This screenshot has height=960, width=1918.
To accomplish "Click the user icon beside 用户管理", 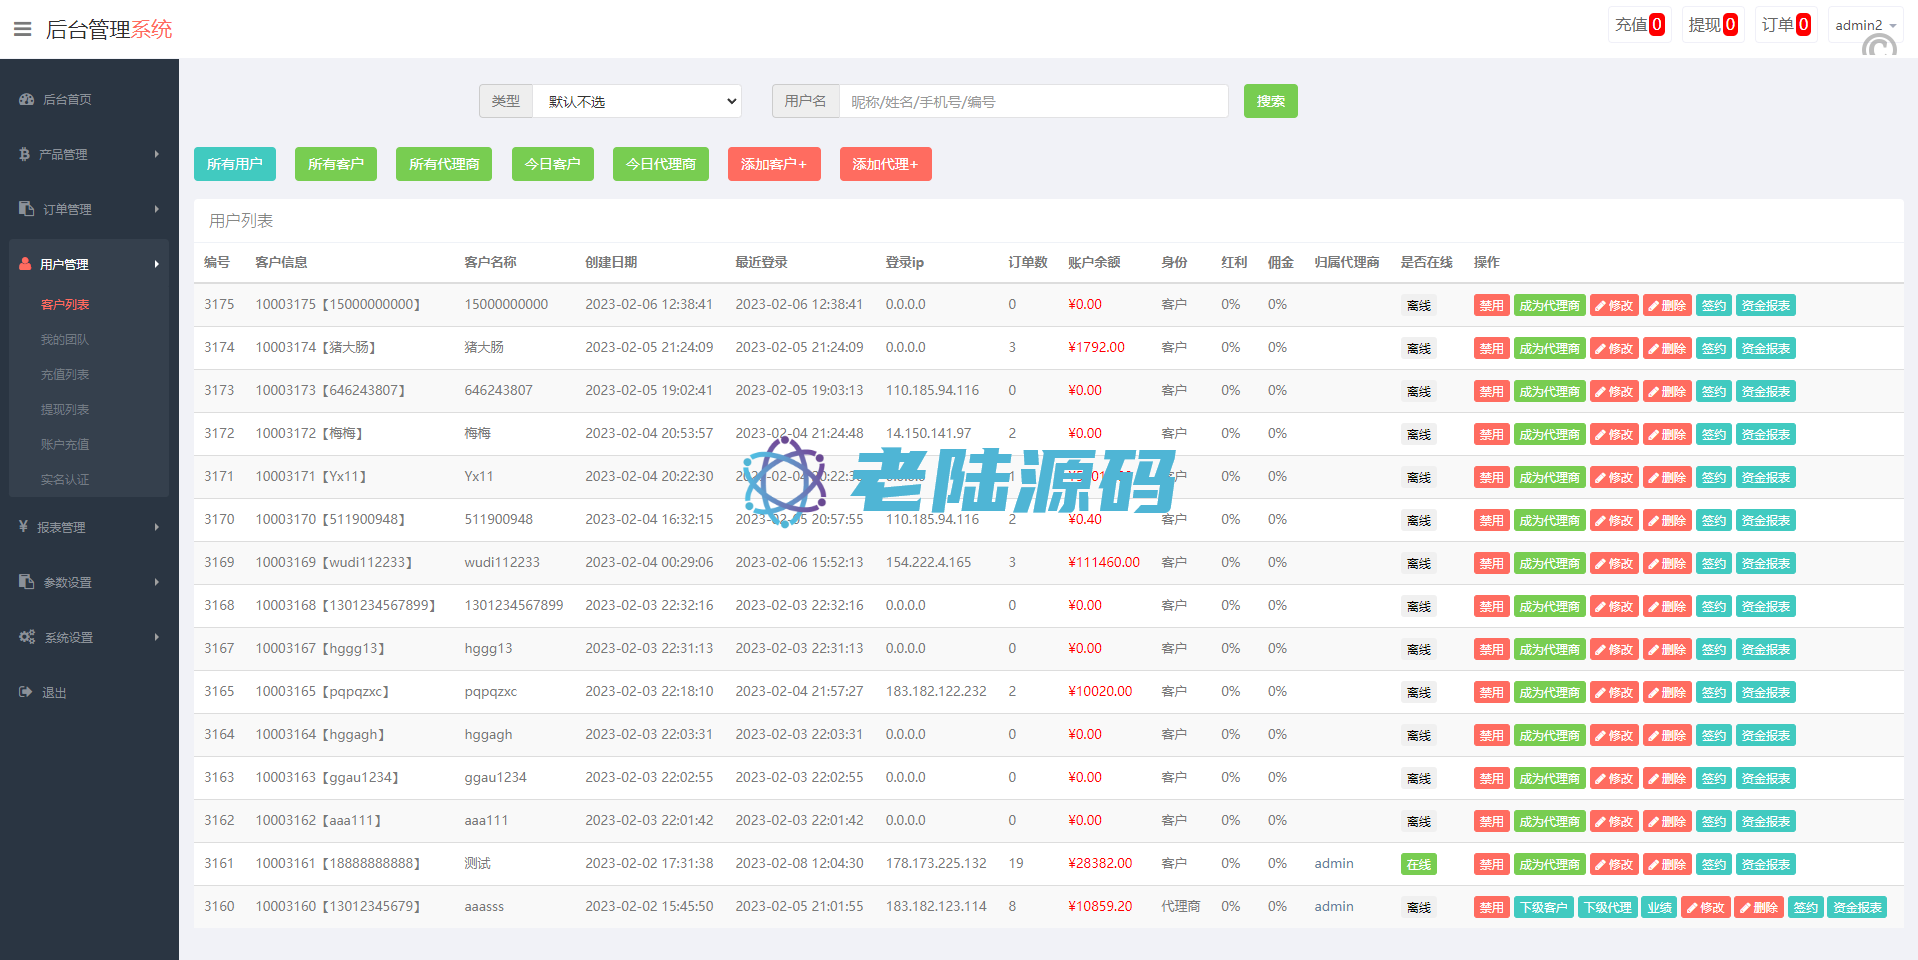I will tap(25, 264).
